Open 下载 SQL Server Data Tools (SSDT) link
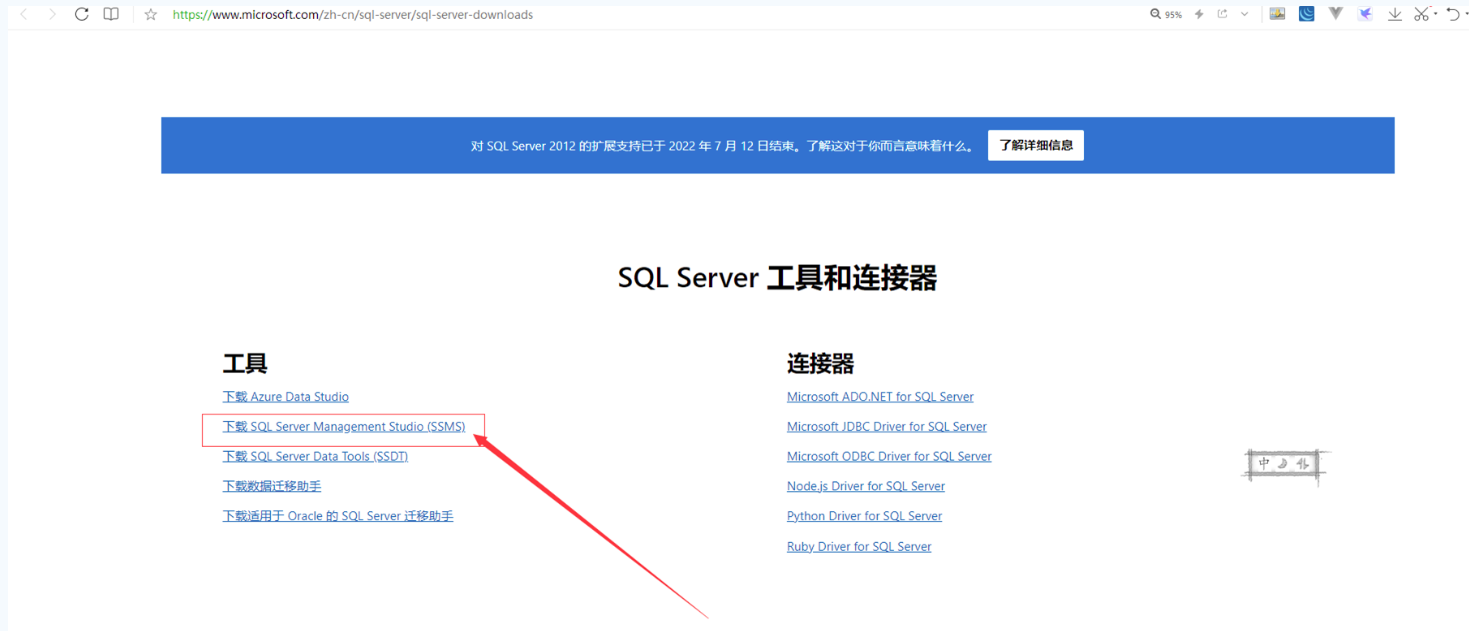Image resolution: width=1469 pixels, height=631 pixels. pos(315,456)
